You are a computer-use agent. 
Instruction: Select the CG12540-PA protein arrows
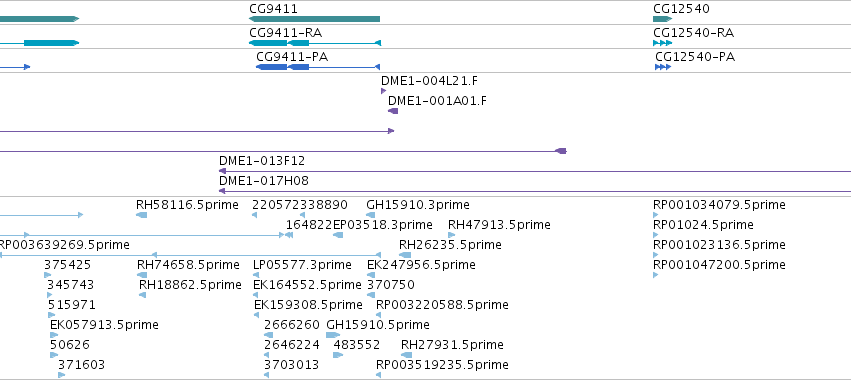[663, 67]
